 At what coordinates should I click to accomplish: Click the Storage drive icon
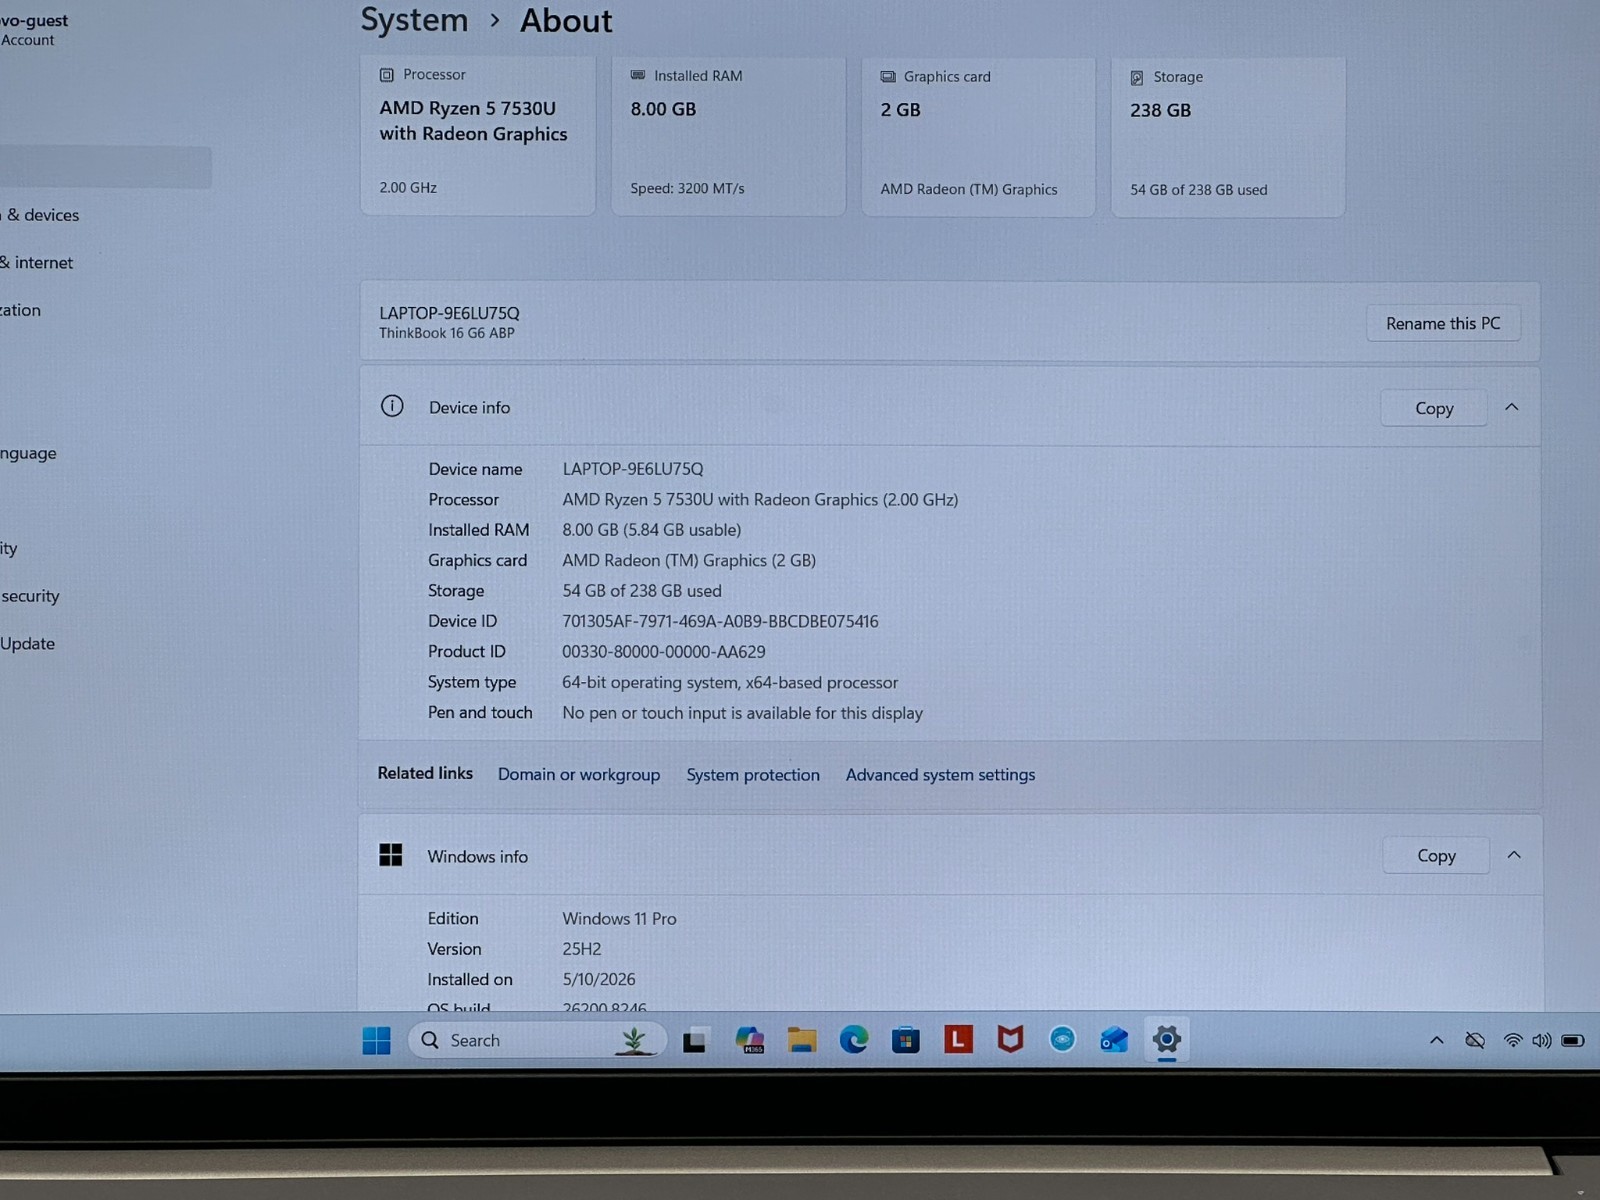pos(1137,77)
